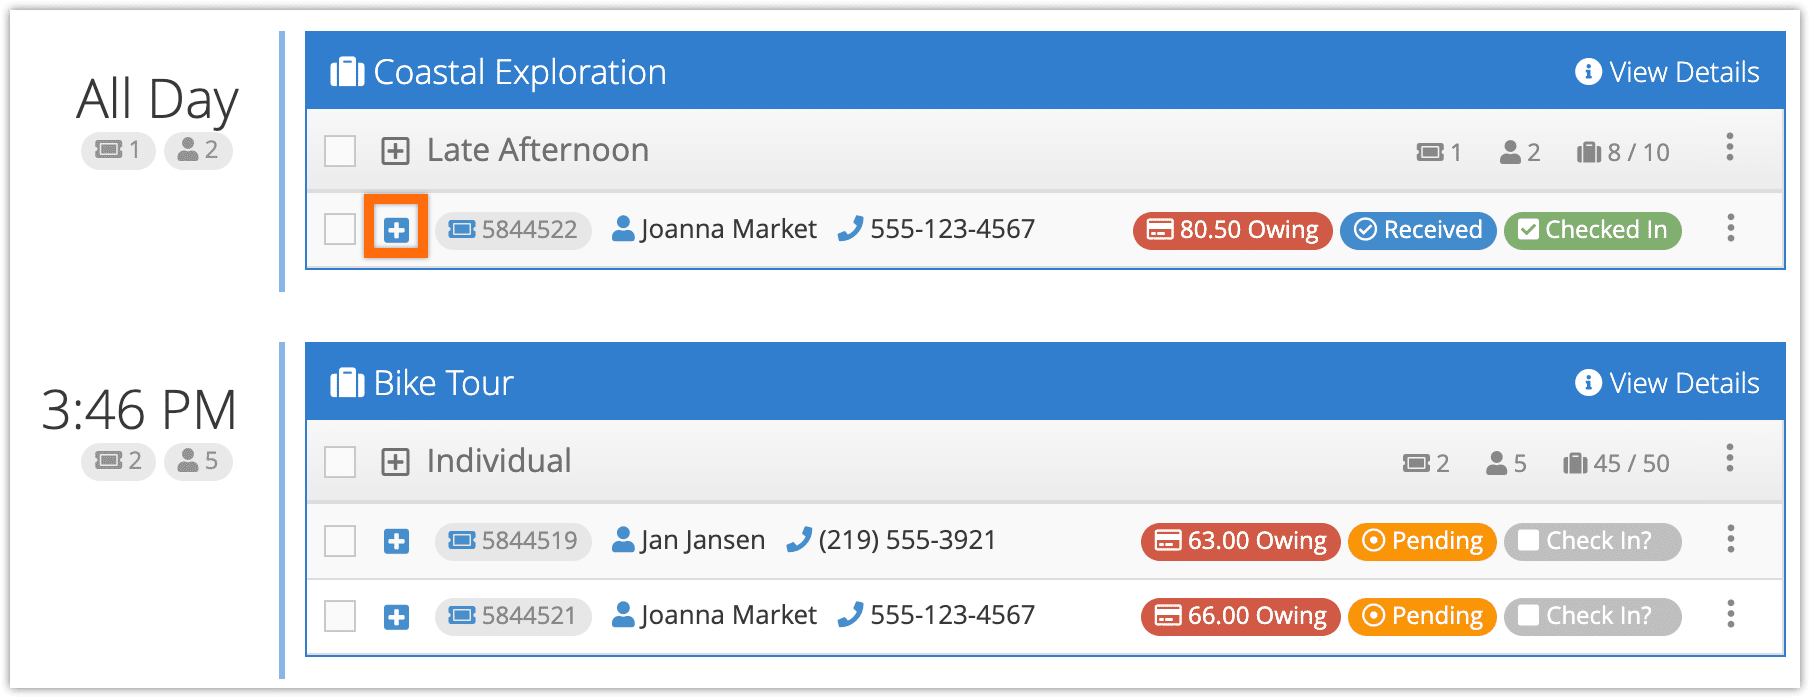Check the Jan Jansen row checkbox
This screenshot has width=1810, height=698.
[x=340, y=541]
